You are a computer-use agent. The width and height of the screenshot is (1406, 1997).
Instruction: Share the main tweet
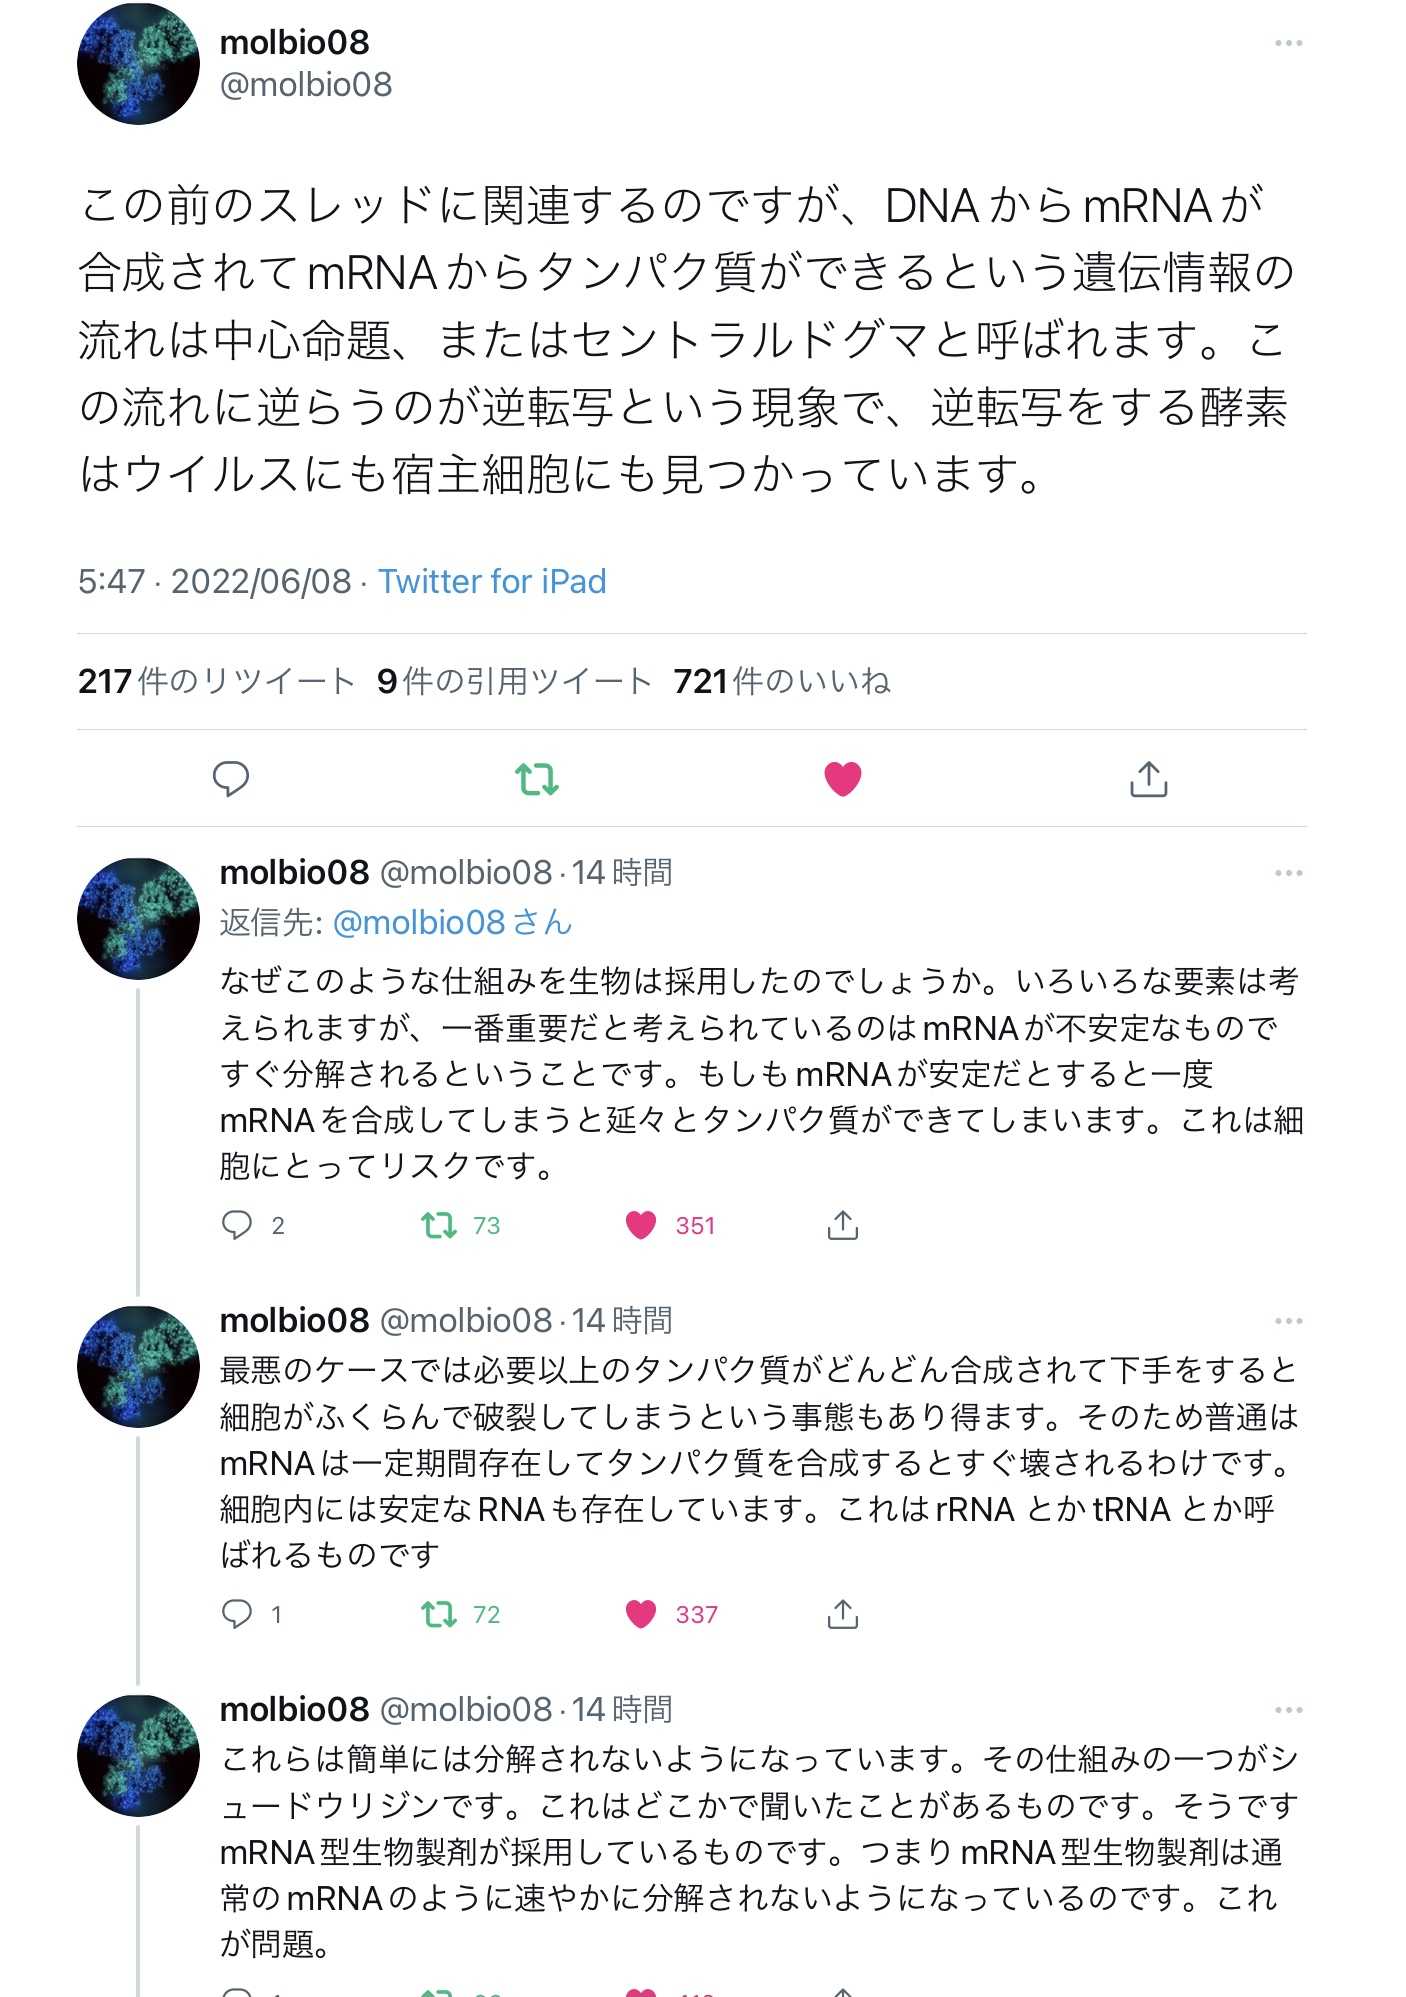tap(1148, 779)
